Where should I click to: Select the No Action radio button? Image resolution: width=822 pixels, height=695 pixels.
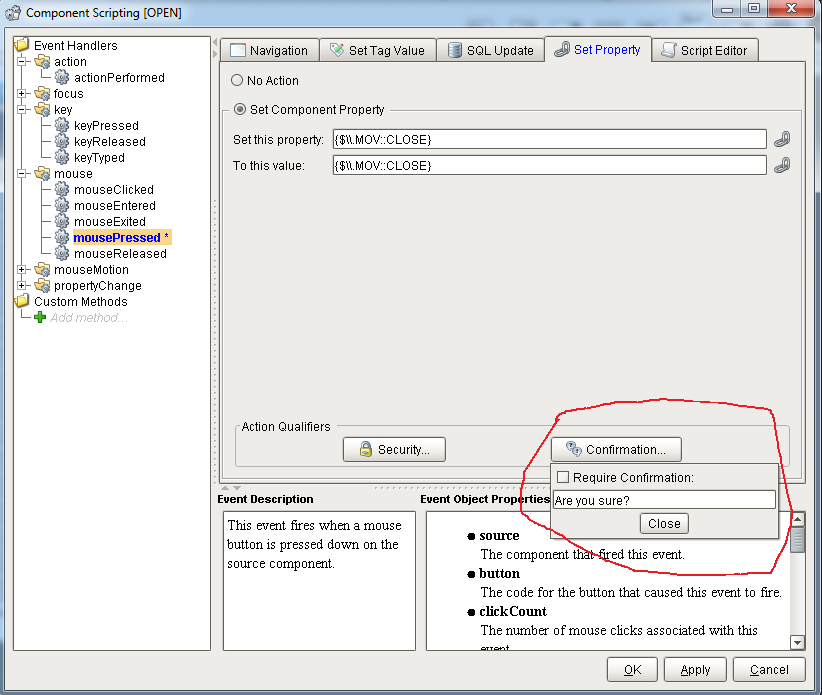pos(237,80)
